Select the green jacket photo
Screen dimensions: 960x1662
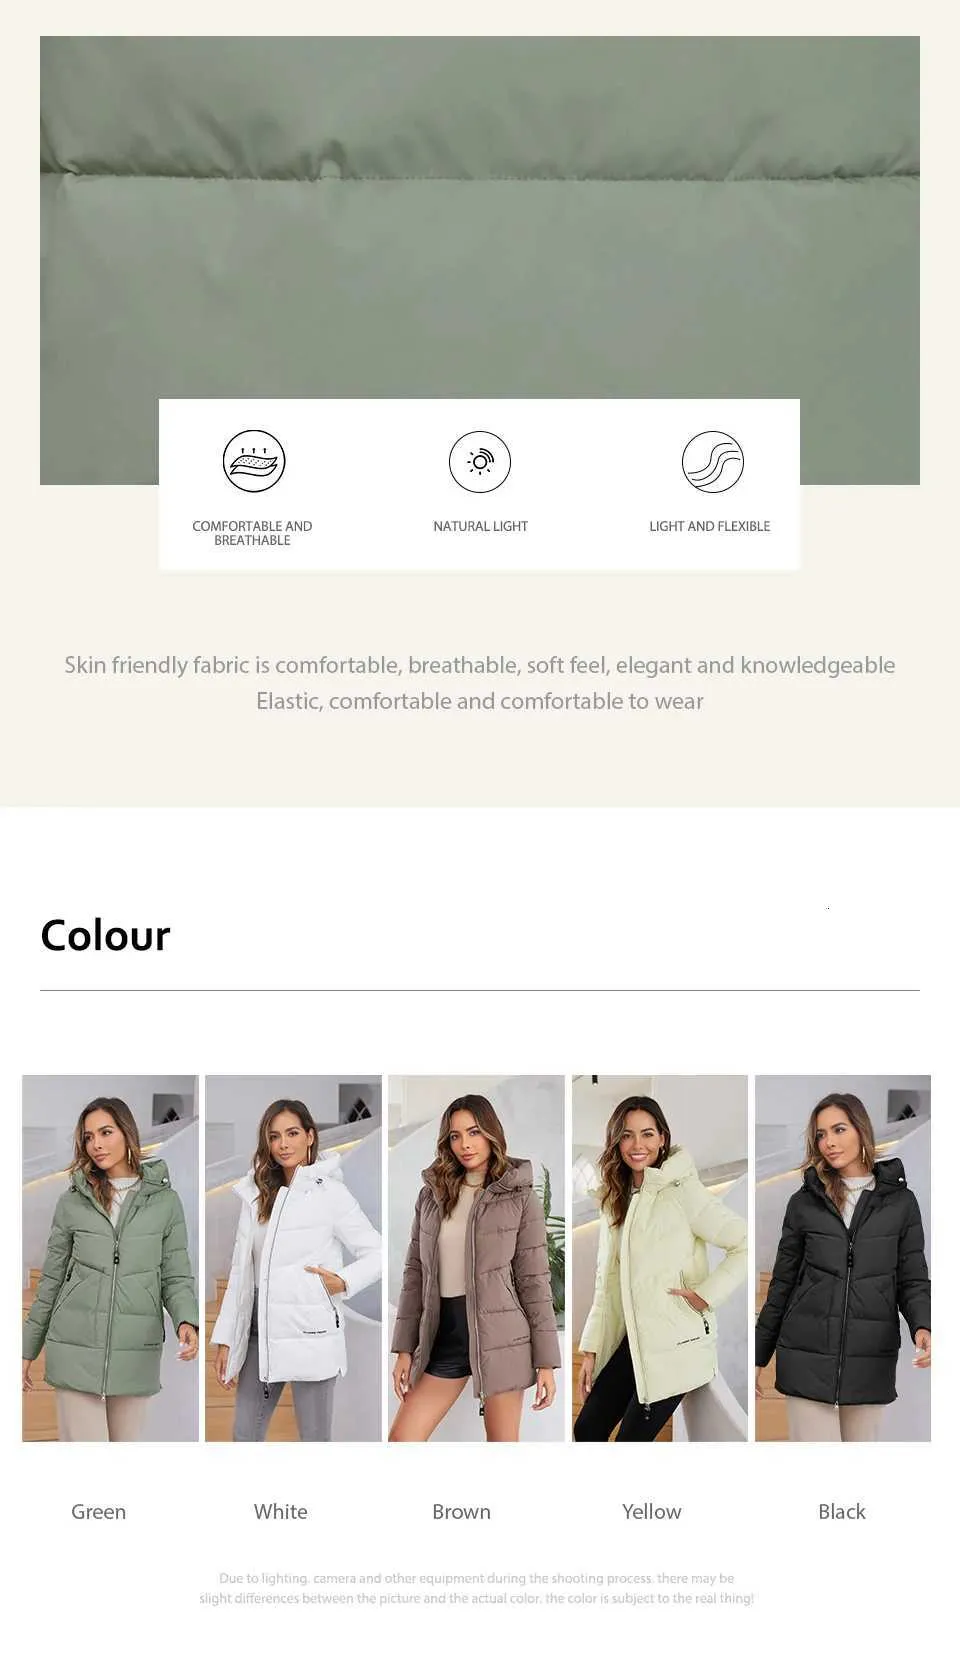(110, 1258)
